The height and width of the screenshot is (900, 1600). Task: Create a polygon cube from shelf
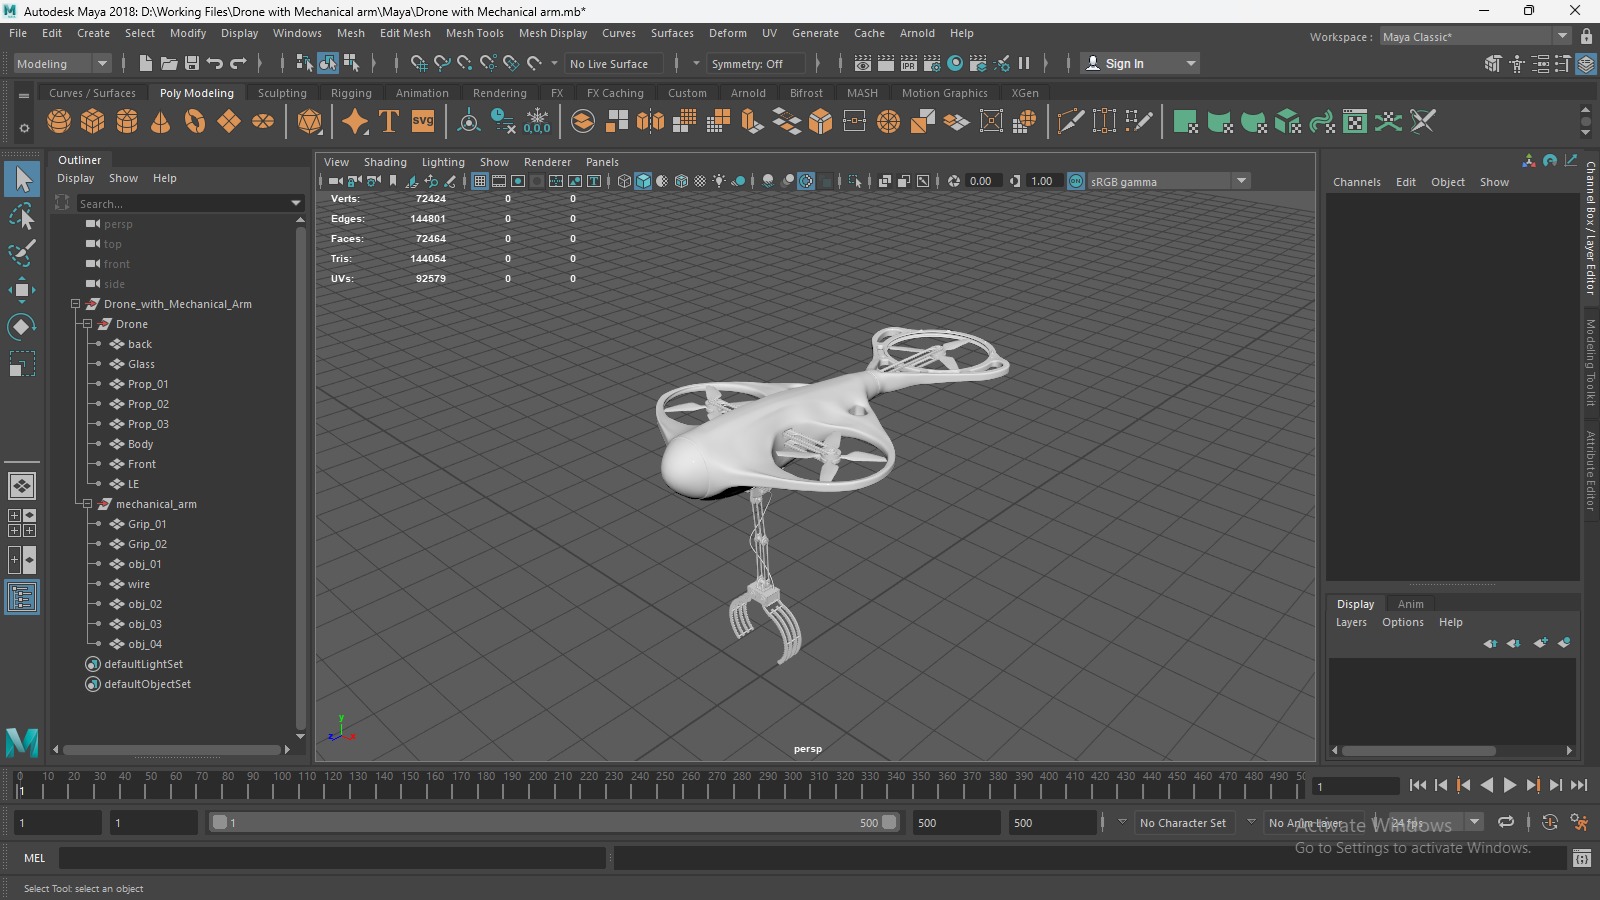[x=93, y=122]
